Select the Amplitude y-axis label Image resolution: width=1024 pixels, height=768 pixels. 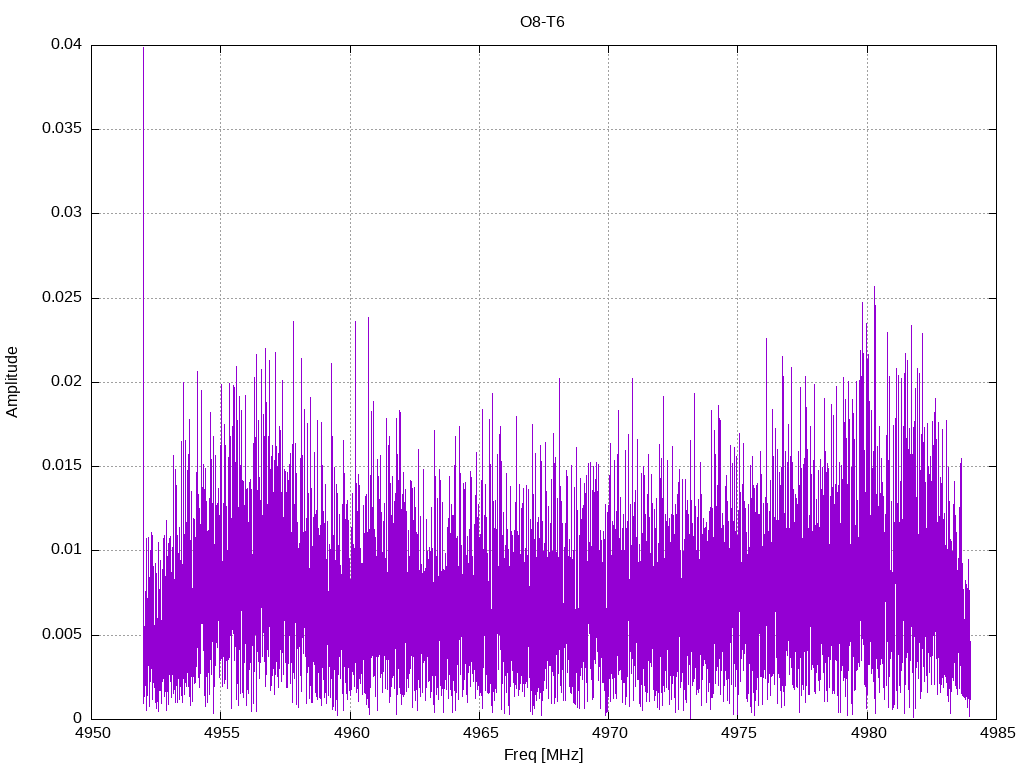click(x=12, y=381)
